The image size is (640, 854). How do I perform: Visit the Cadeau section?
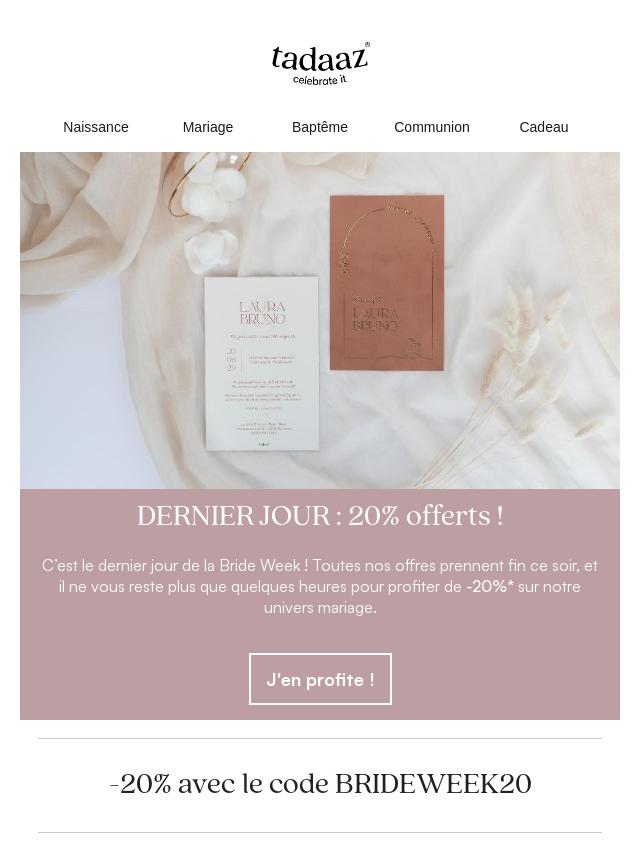click(544, 127)
